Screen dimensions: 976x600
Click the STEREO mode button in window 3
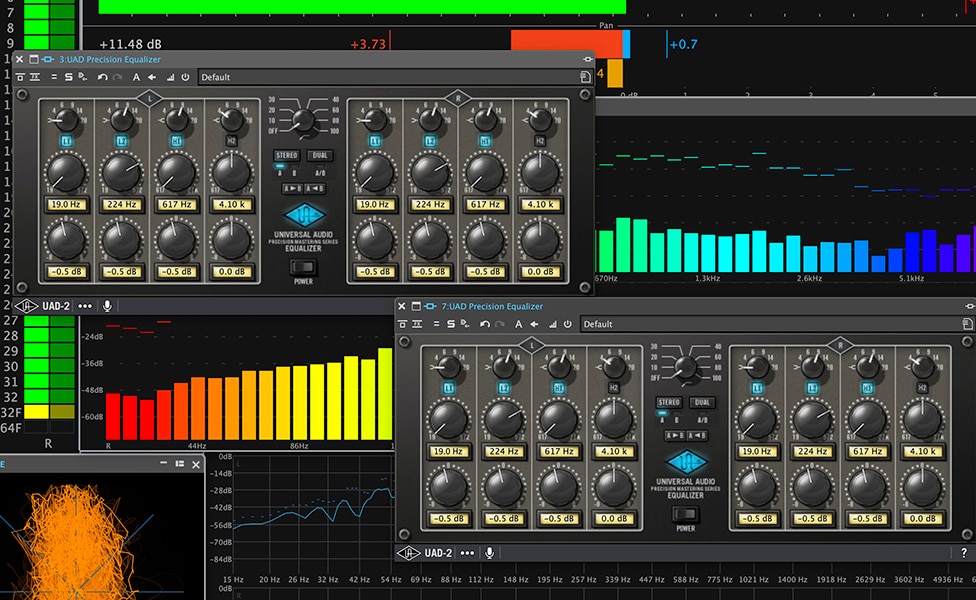(286, 156)
